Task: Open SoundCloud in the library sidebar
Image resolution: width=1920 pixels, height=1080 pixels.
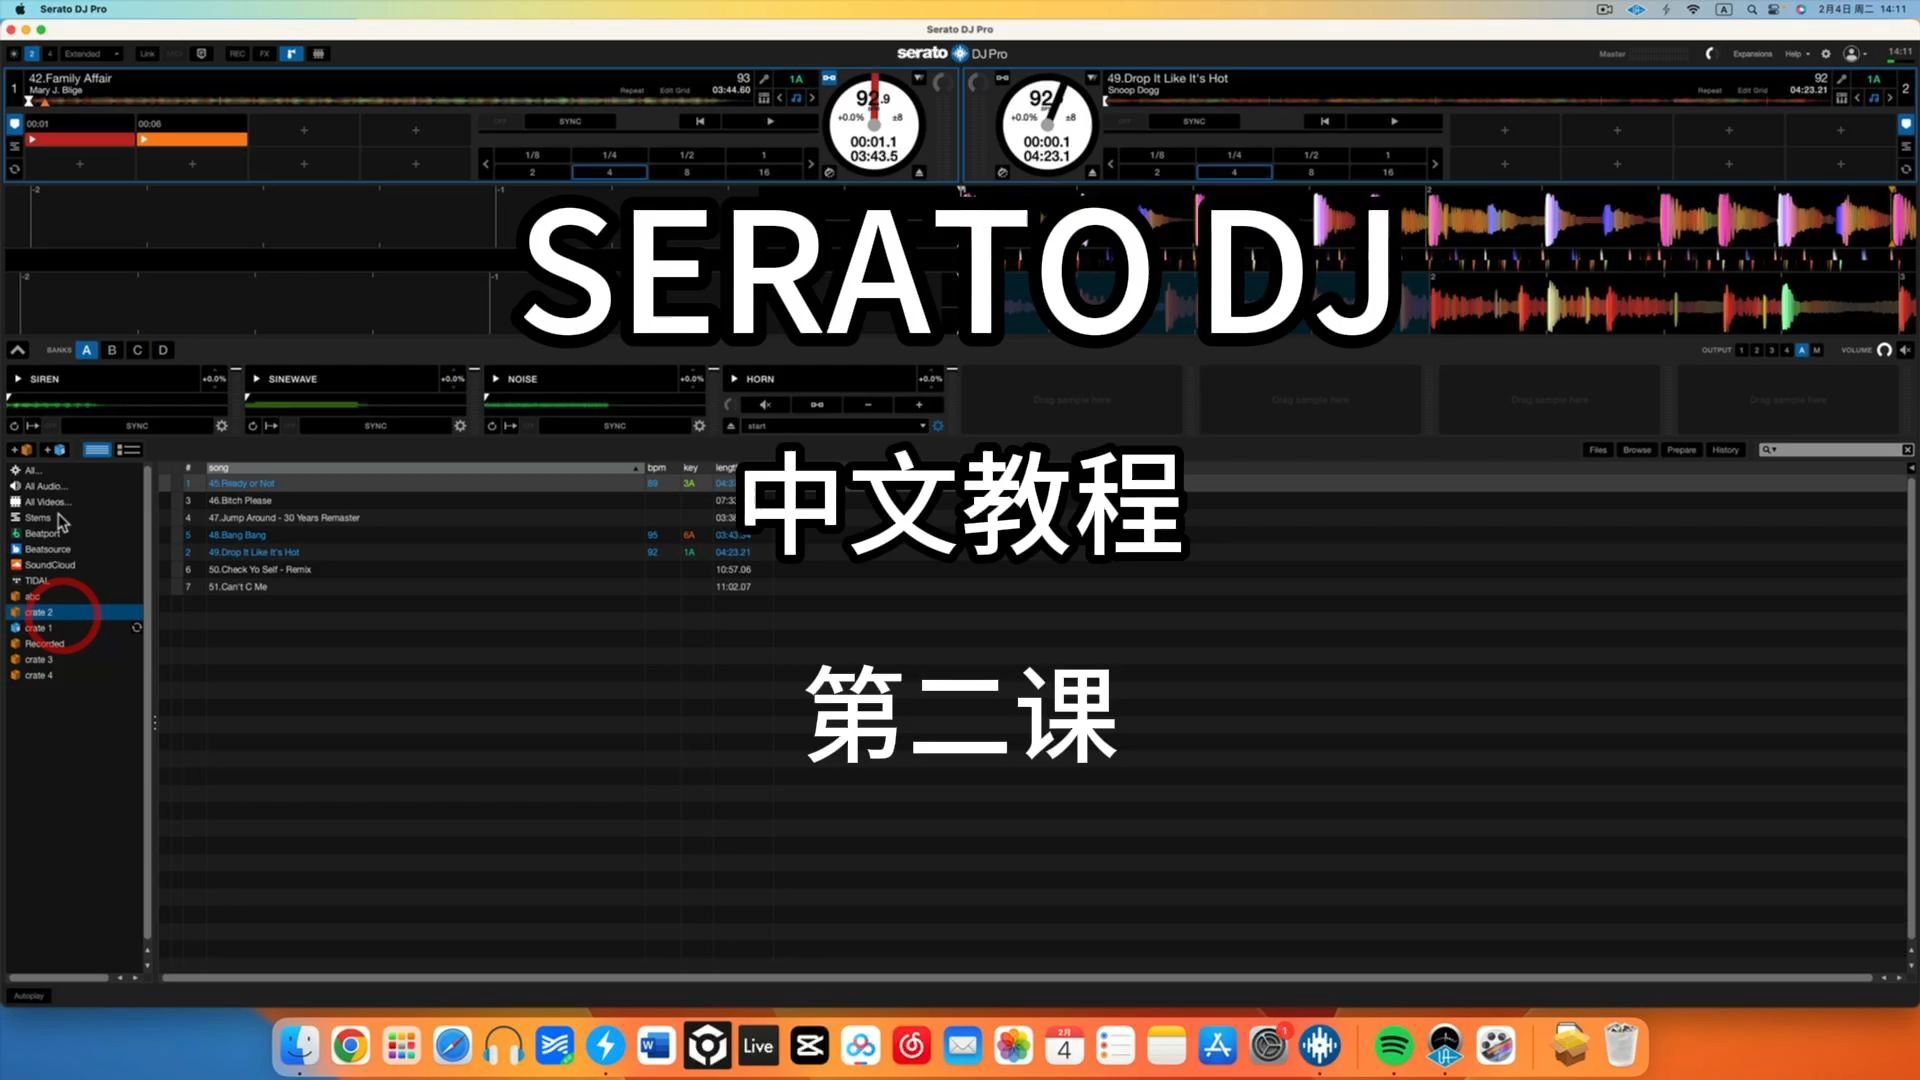Action: tap(50, 564)
